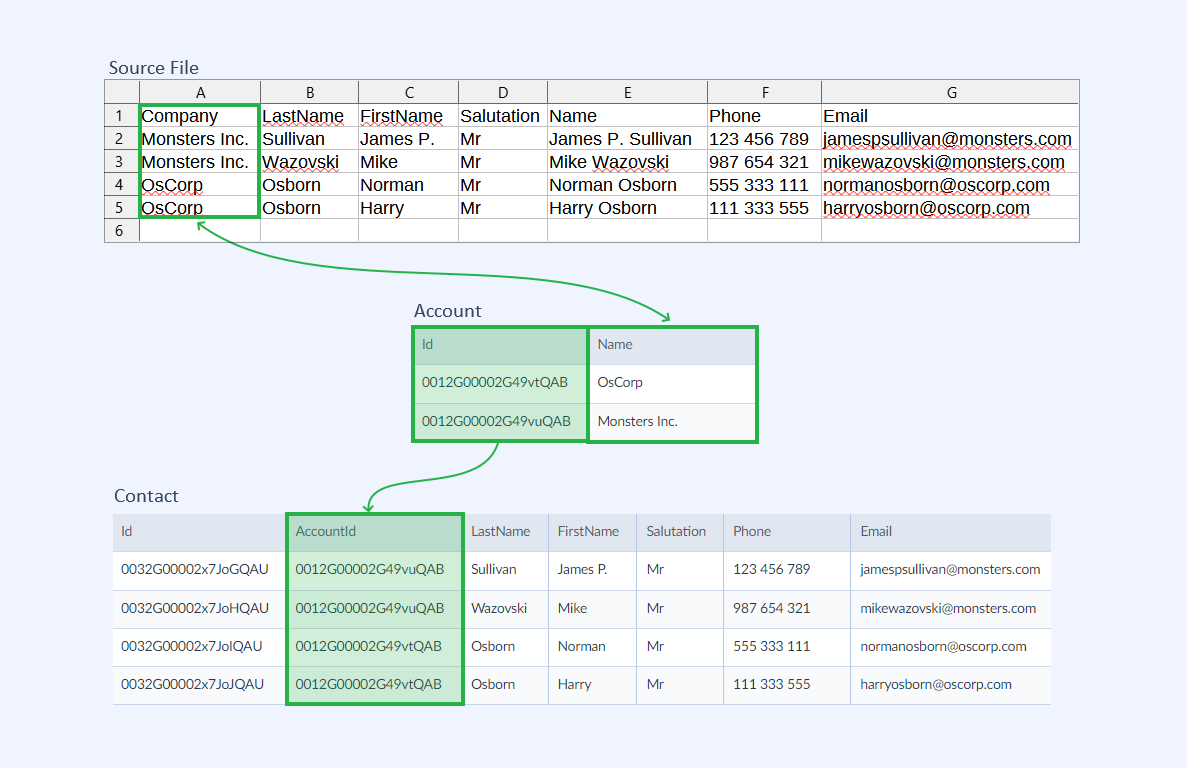The height and width of the screenshot is (768, 1187).
Task: Select the Harry Osborn name cell
Action: (x=628, y=208)
